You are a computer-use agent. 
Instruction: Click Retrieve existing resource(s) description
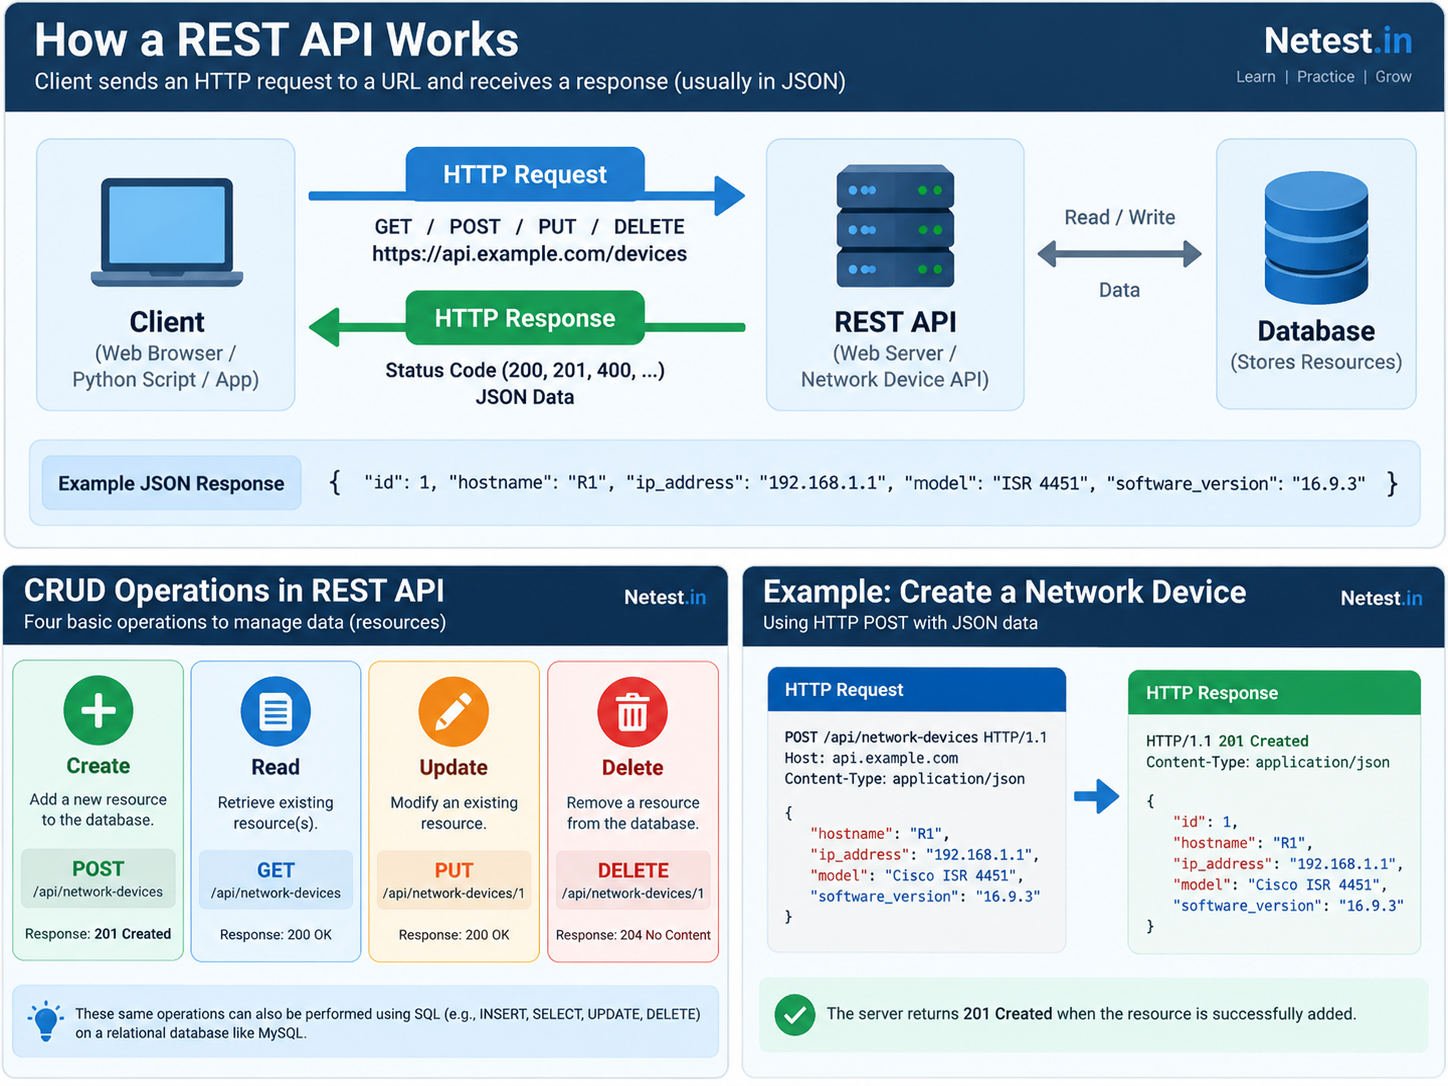tap(276, 813)
